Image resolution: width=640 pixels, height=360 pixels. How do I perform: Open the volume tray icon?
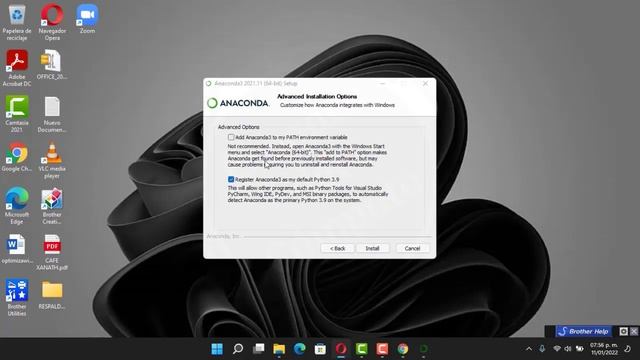point(568,349)
